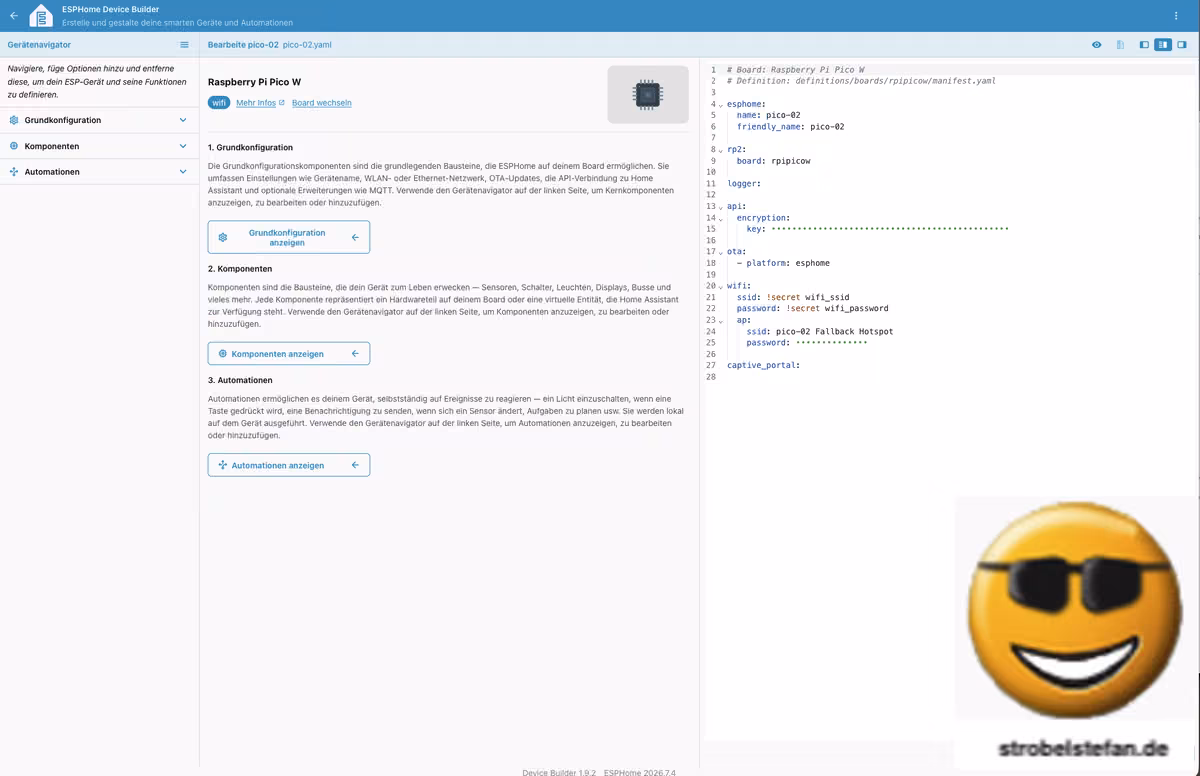Open the three-dot overflow menu

click(1176, 16)
